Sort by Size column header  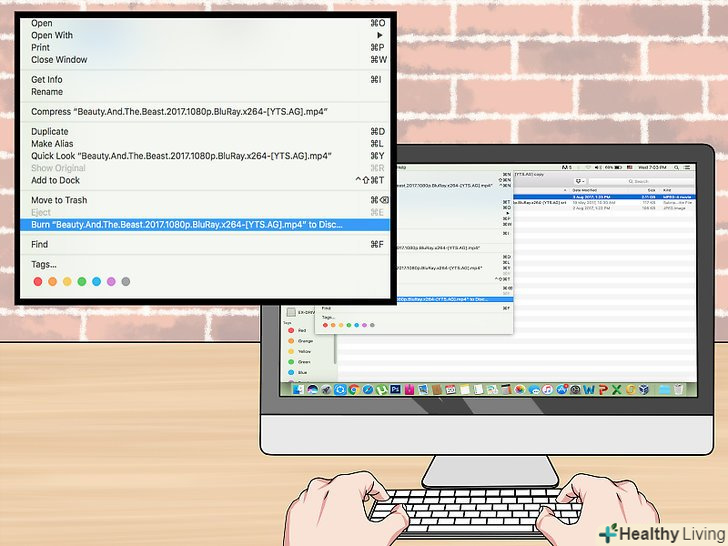point(651,190)
